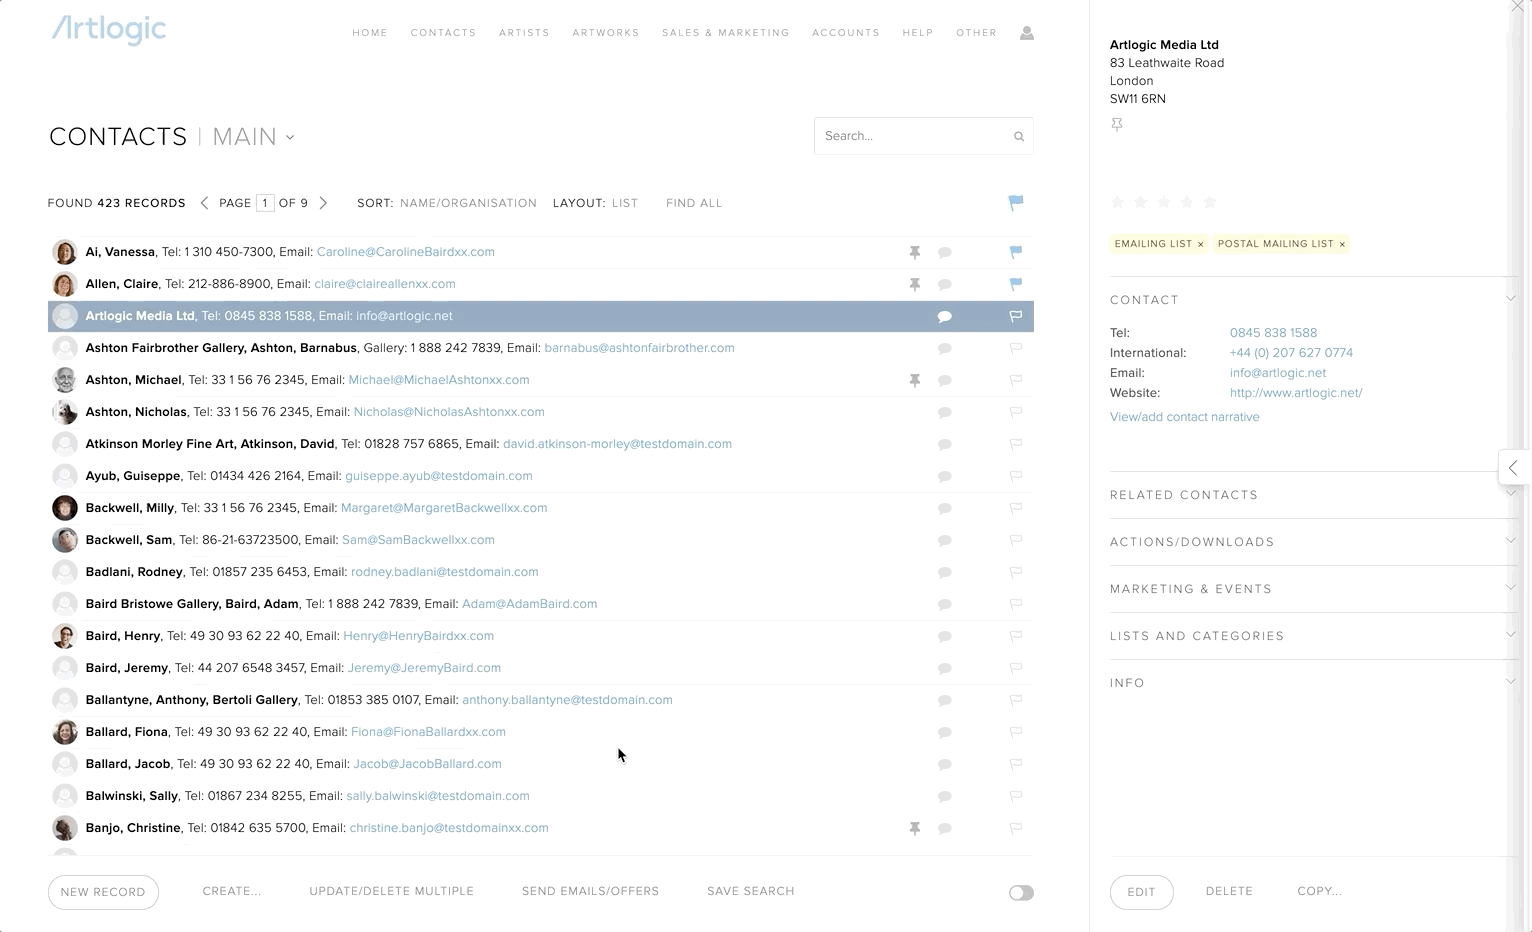Flag the Badlani, Rodney record
The image size is (1532, 932).
pyautogui.click(x=1015, y=572)
